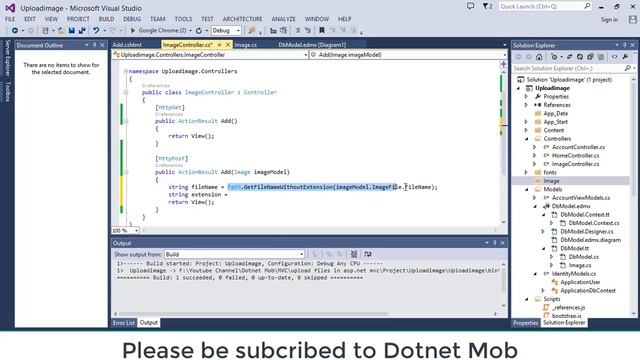This screenshot has width=640, height=360.
Task: Click the browser Refresh toolbar icon
Action: tap(199, 31)
